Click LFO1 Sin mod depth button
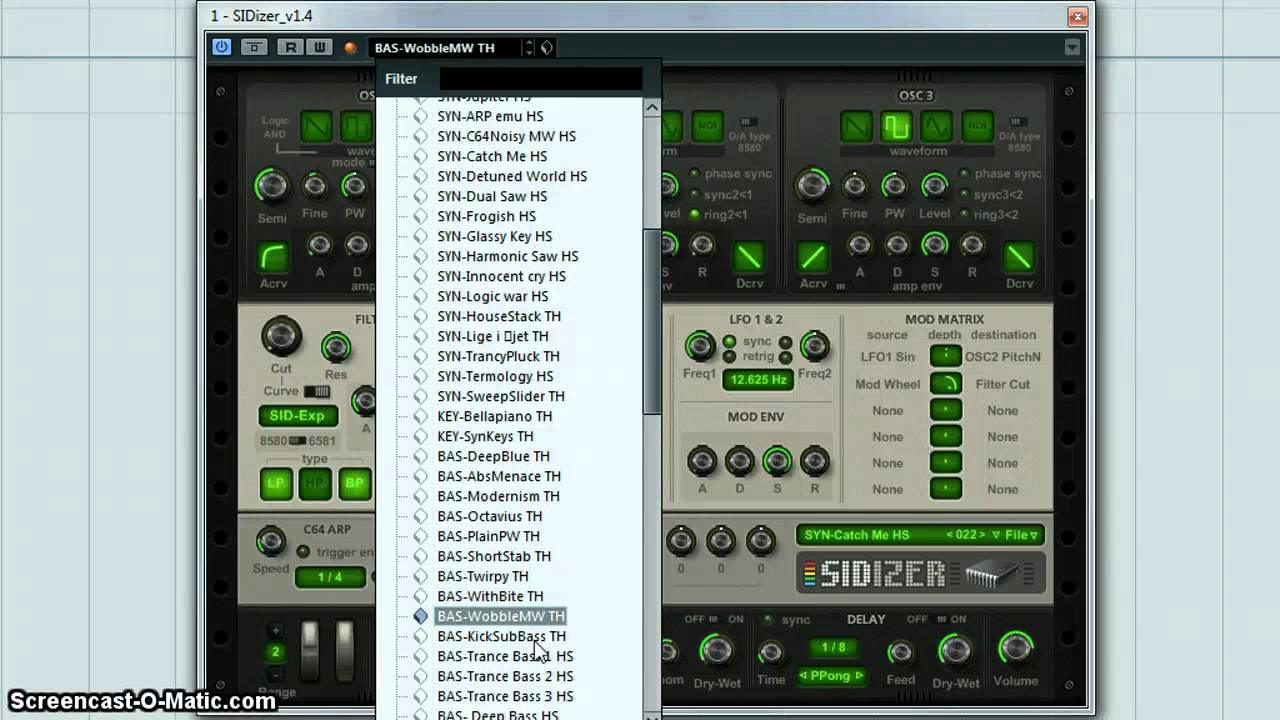1280x720 pixels. click(x=945, y=356)
